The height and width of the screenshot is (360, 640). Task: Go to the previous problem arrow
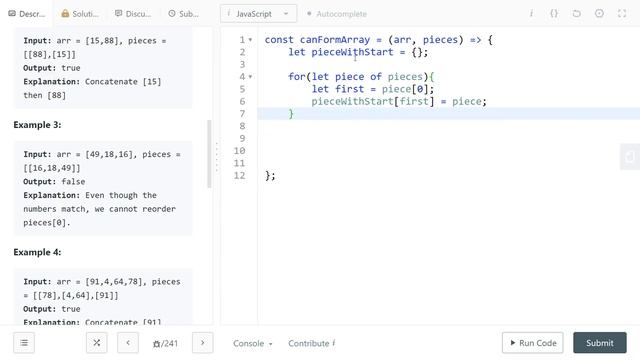pyautogui.click(x=128, y=343)
